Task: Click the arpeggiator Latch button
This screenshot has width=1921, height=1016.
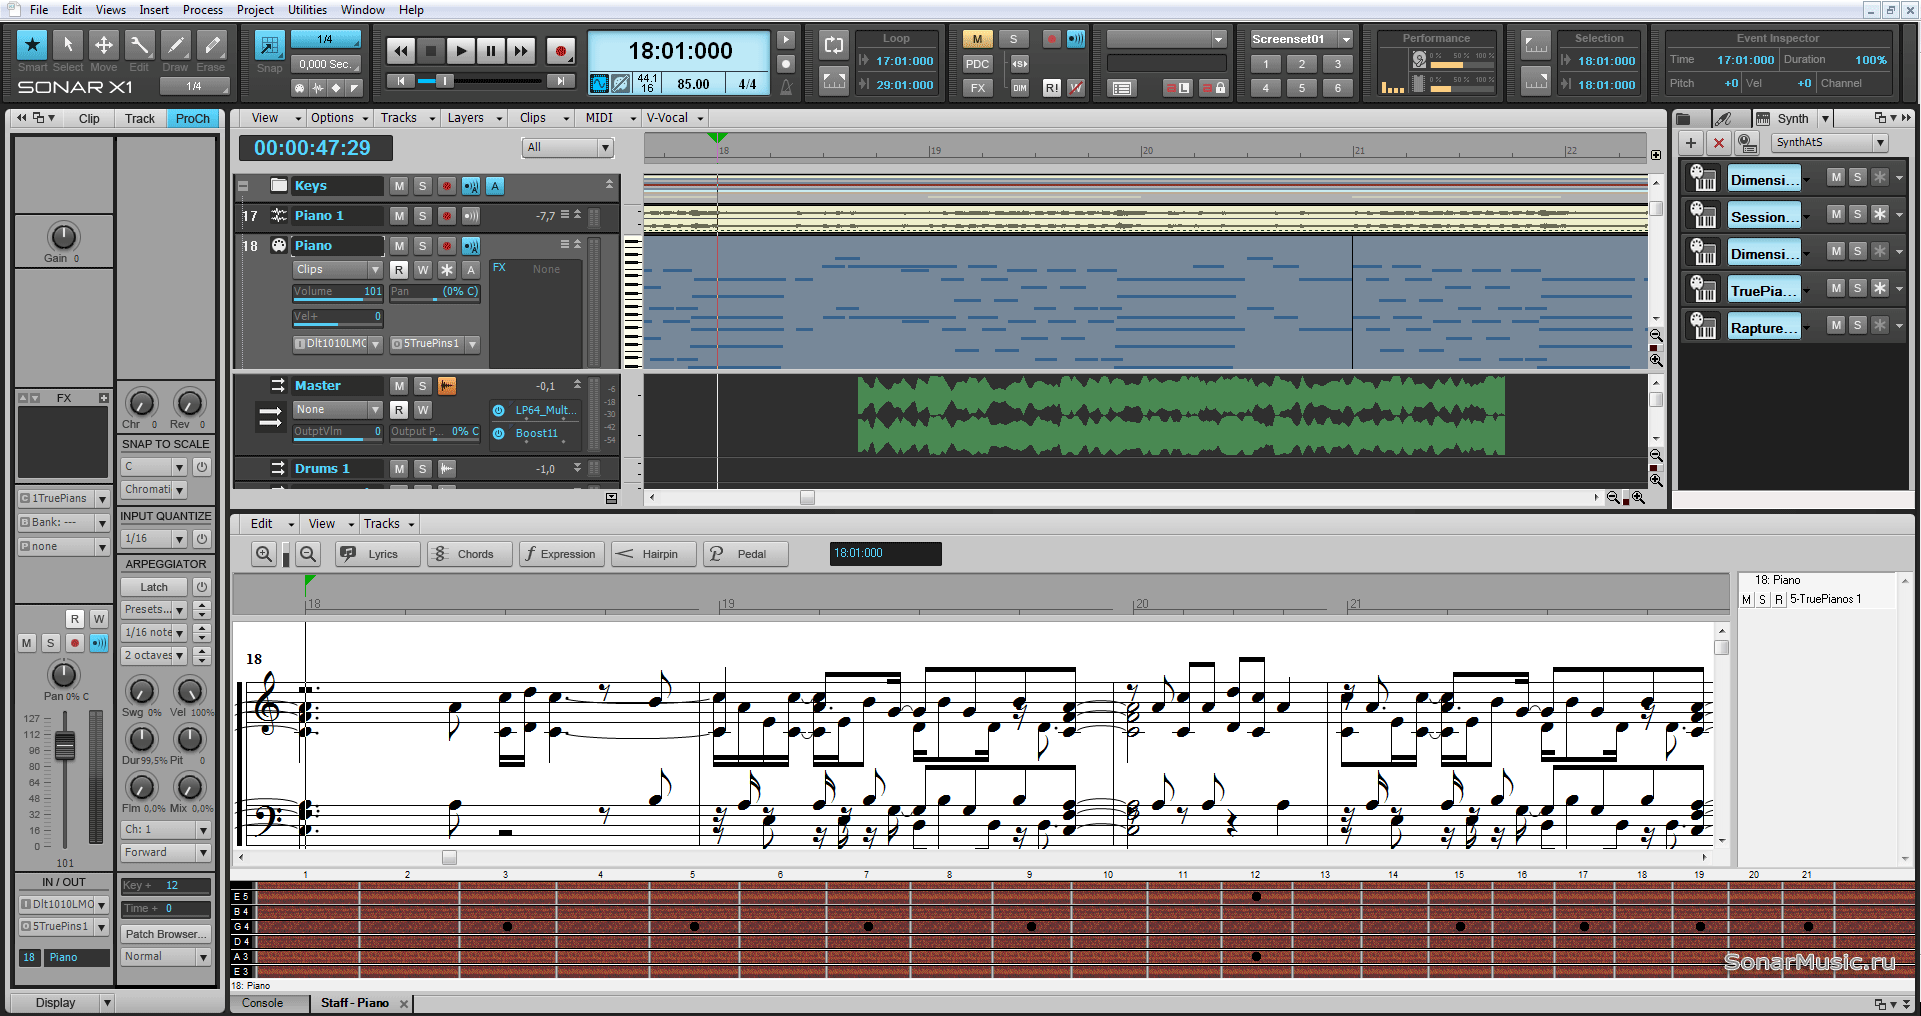Action: point(154,587)
